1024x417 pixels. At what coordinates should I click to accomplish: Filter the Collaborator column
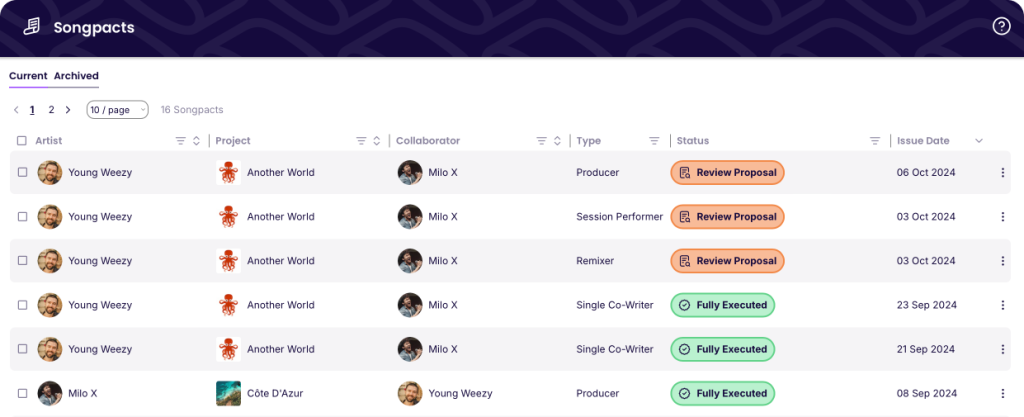click(x=541, y=141)
